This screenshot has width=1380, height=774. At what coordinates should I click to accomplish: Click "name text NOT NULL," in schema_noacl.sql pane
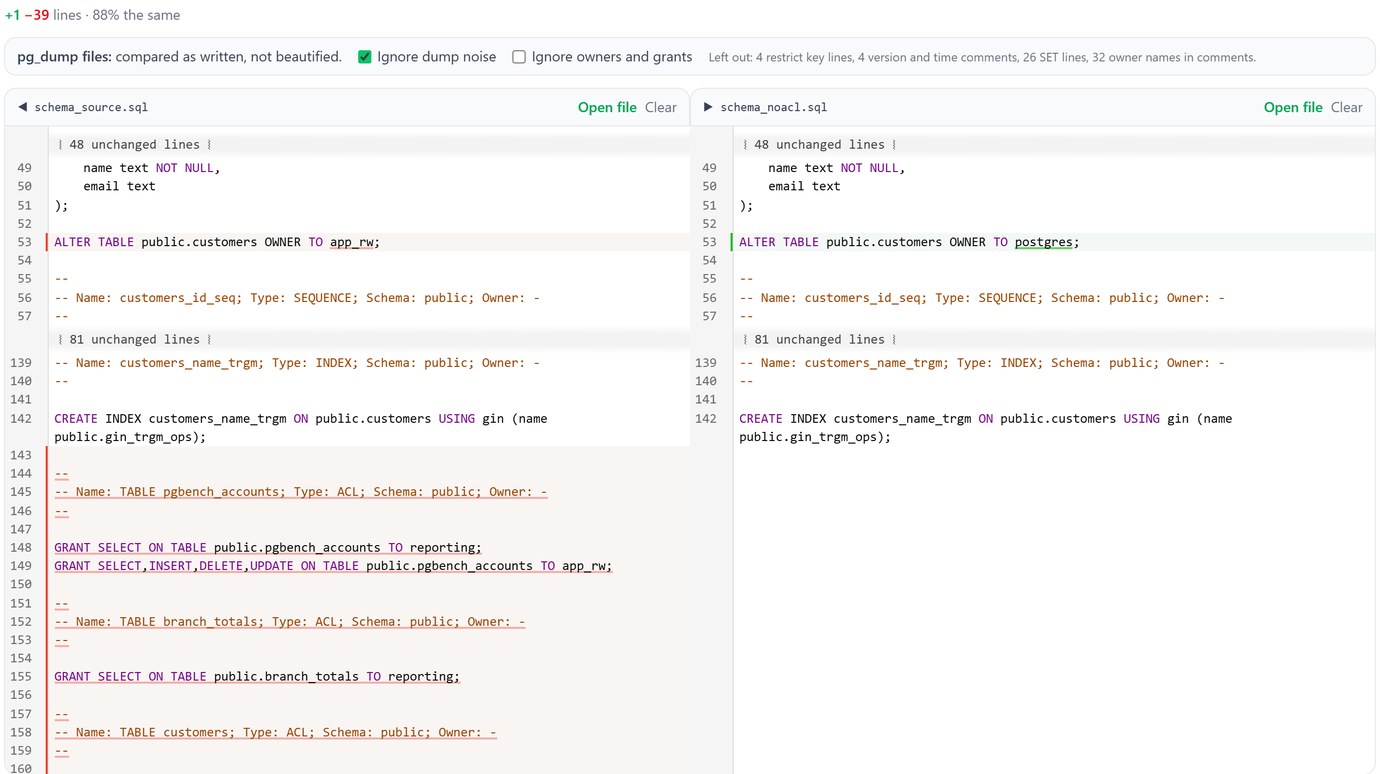(837, 168)
